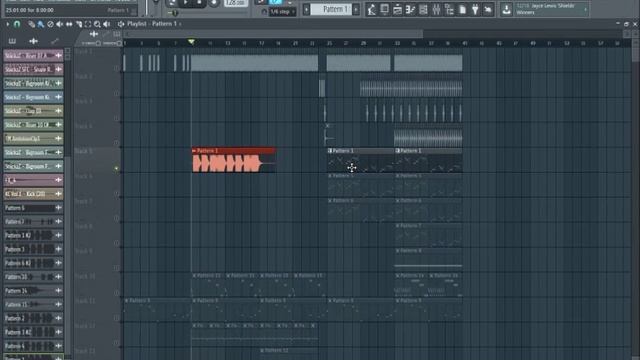640x360 pixels.
Task: Toggle the magnet snap icon in playlist toolbar
Action: 17,24
